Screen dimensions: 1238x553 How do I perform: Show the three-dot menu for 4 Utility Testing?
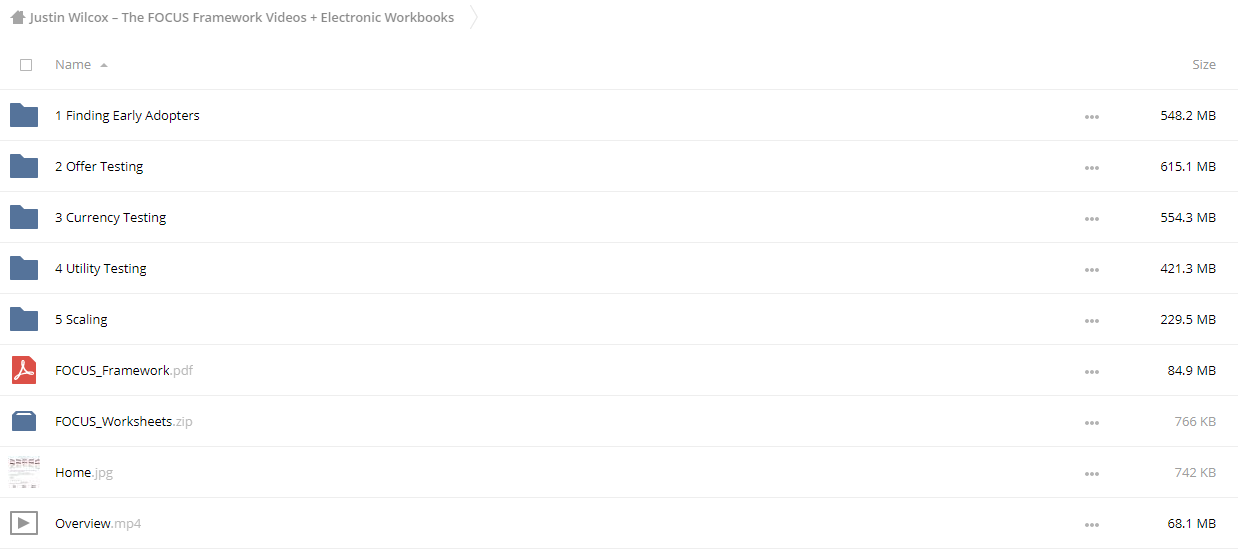click(x=1092, y=269)
